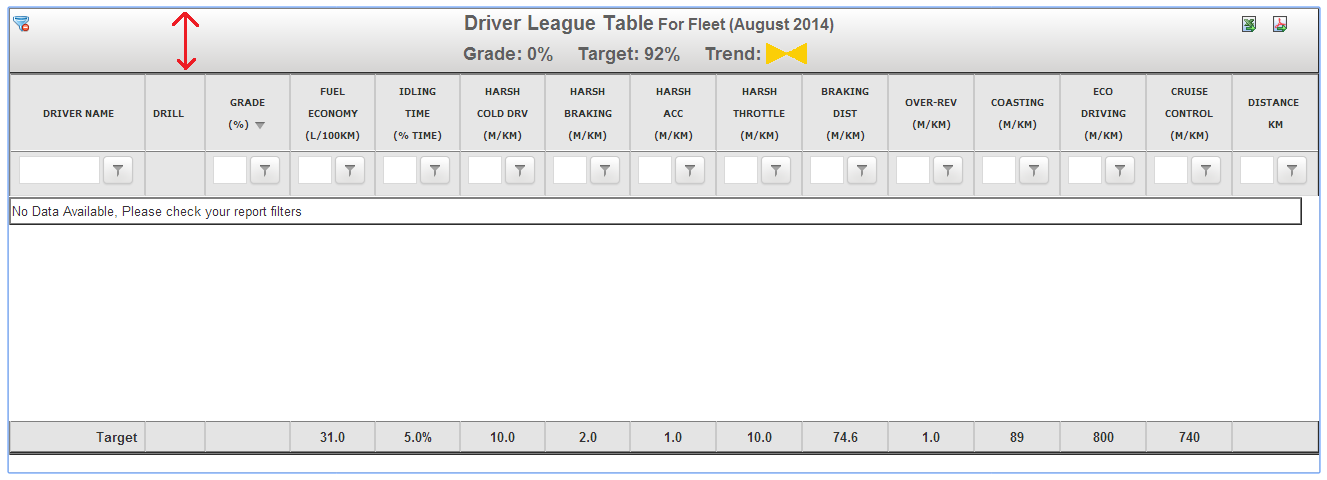Sort by the Driver Name column header
Viewport: 1327px width, 480px height.
tap(78, 114)
